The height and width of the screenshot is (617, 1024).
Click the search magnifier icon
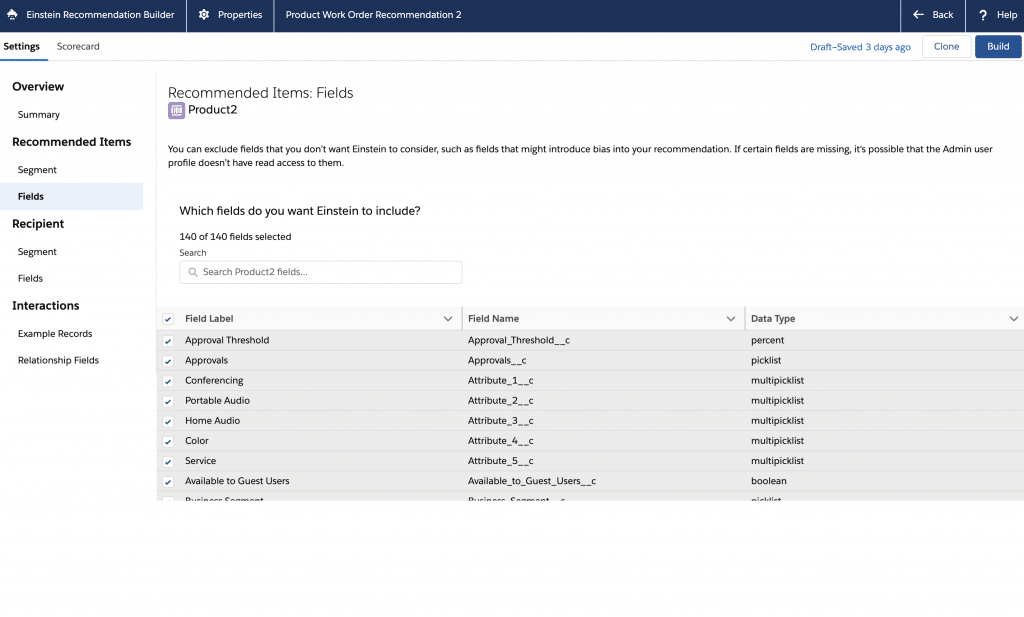[193, 272]
